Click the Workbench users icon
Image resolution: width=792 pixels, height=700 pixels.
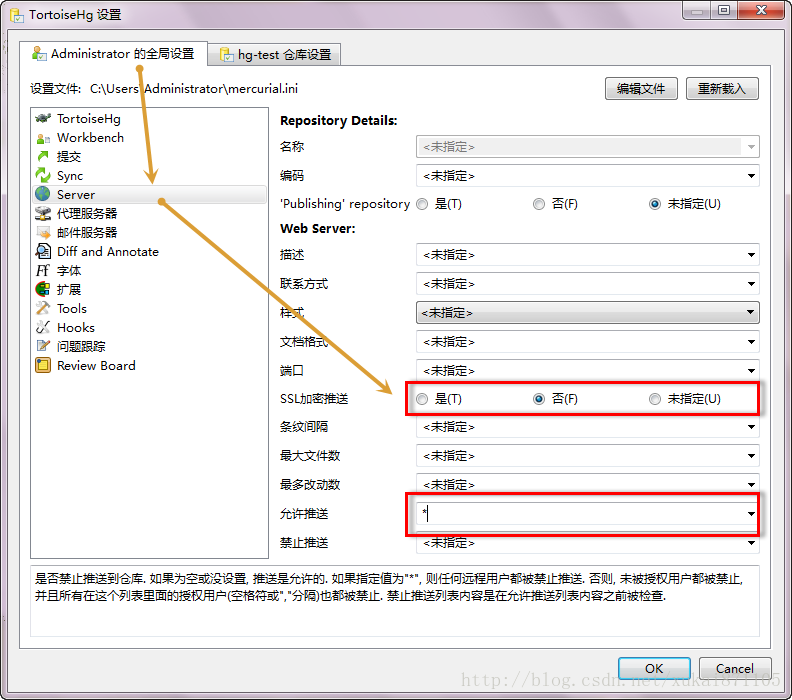pos(43,138)
